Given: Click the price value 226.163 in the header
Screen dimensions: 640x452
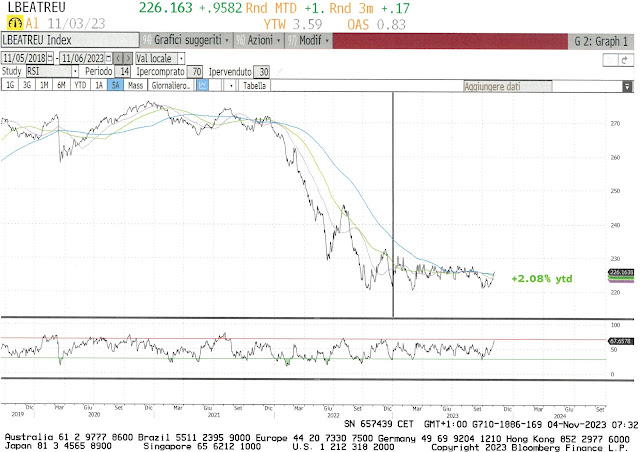Looking at the screenshot, I should point(166,8).
